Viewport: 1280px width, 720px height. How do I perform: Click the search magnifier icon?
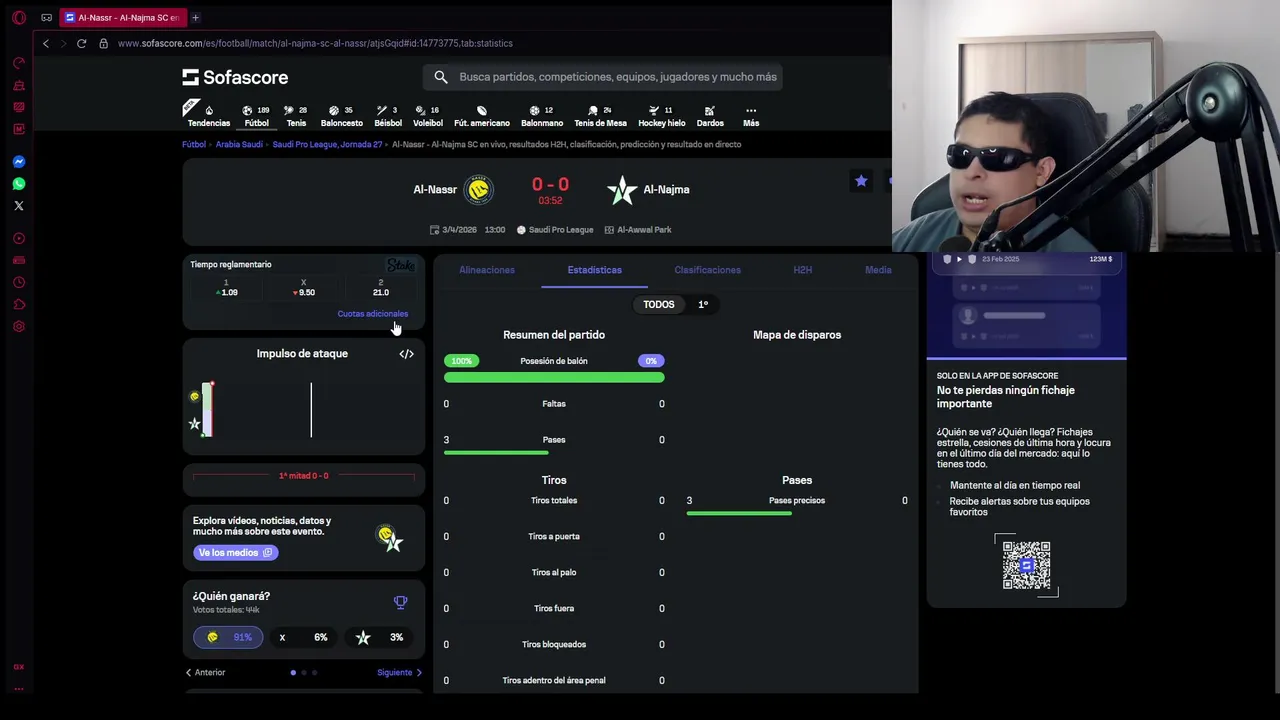pyautogui.click(x=441, y=77)
